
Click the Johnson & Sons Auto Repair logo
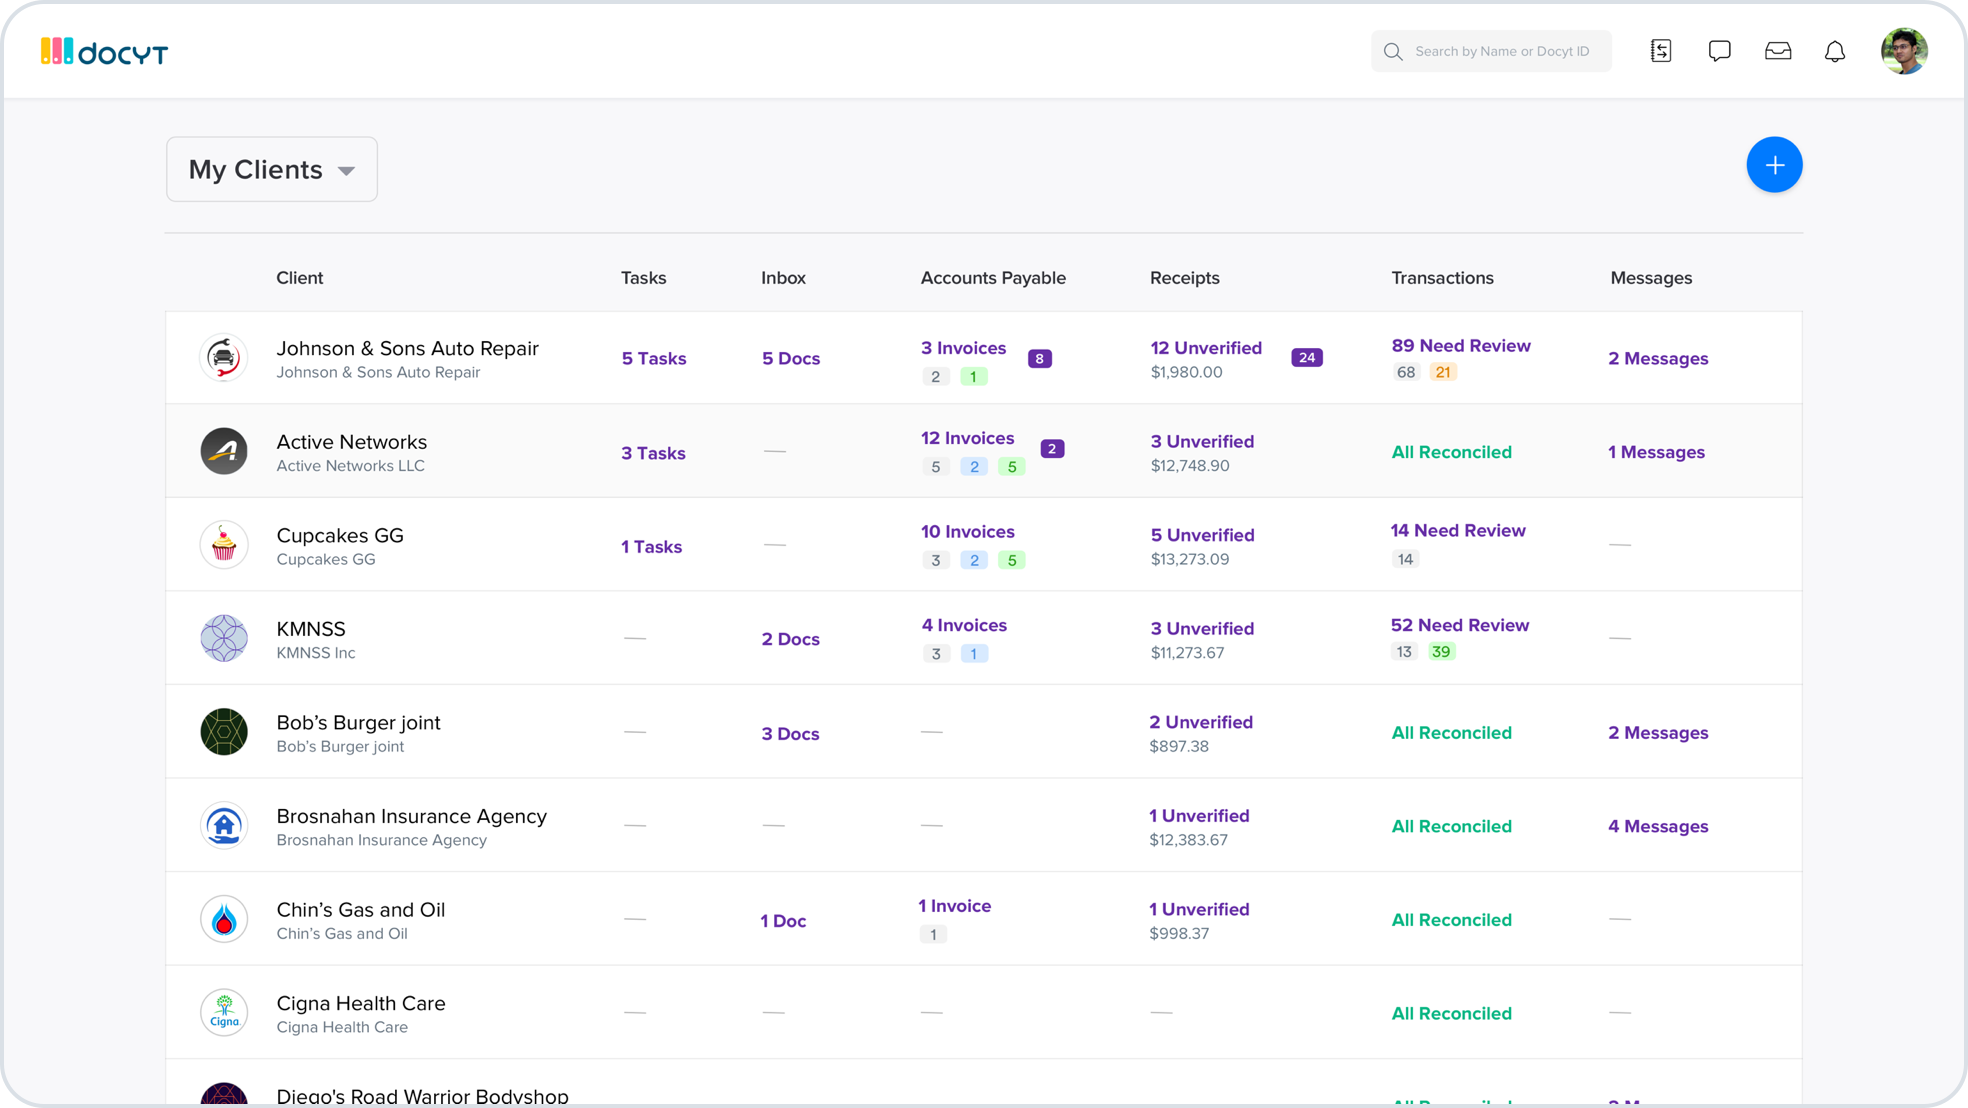(224, 358)
